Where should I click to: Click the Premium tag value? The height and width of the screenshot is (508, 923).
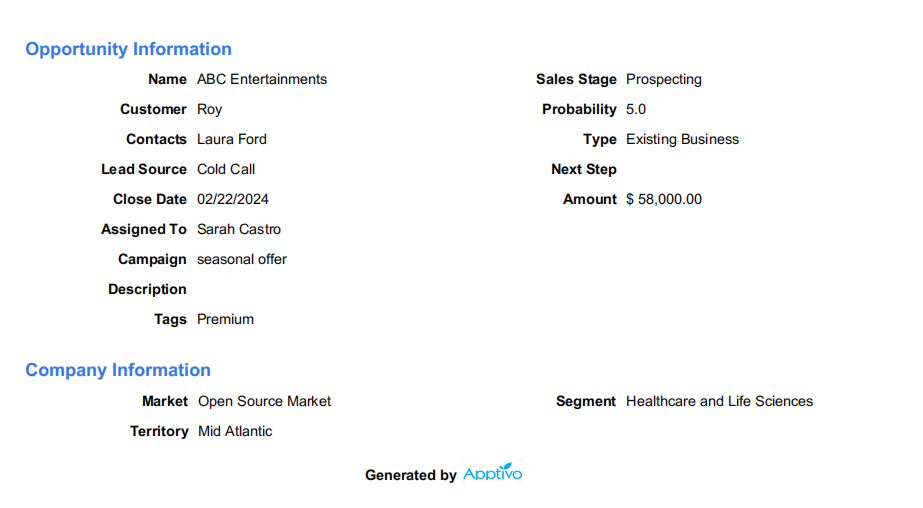pos(225,320)
